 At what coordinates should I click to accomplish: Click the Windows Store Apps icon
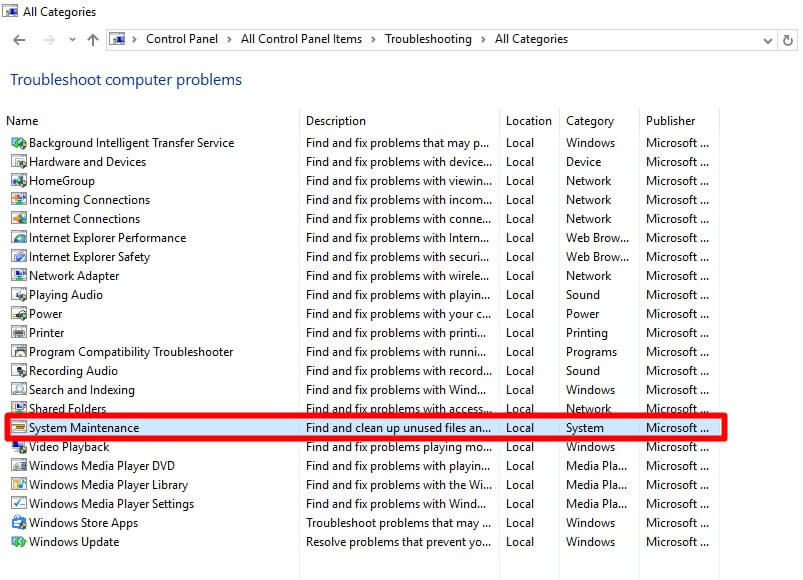click(x=19, y=523)
